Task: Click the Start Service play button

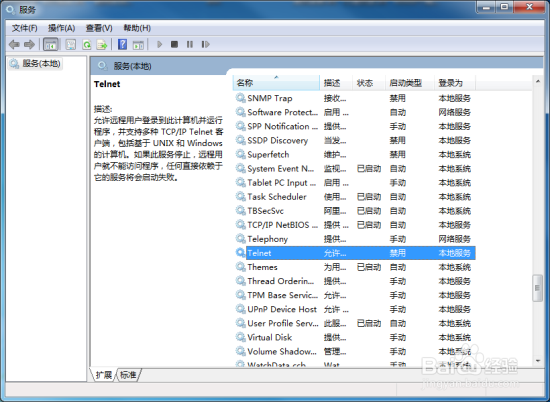Action: [160, 44]
